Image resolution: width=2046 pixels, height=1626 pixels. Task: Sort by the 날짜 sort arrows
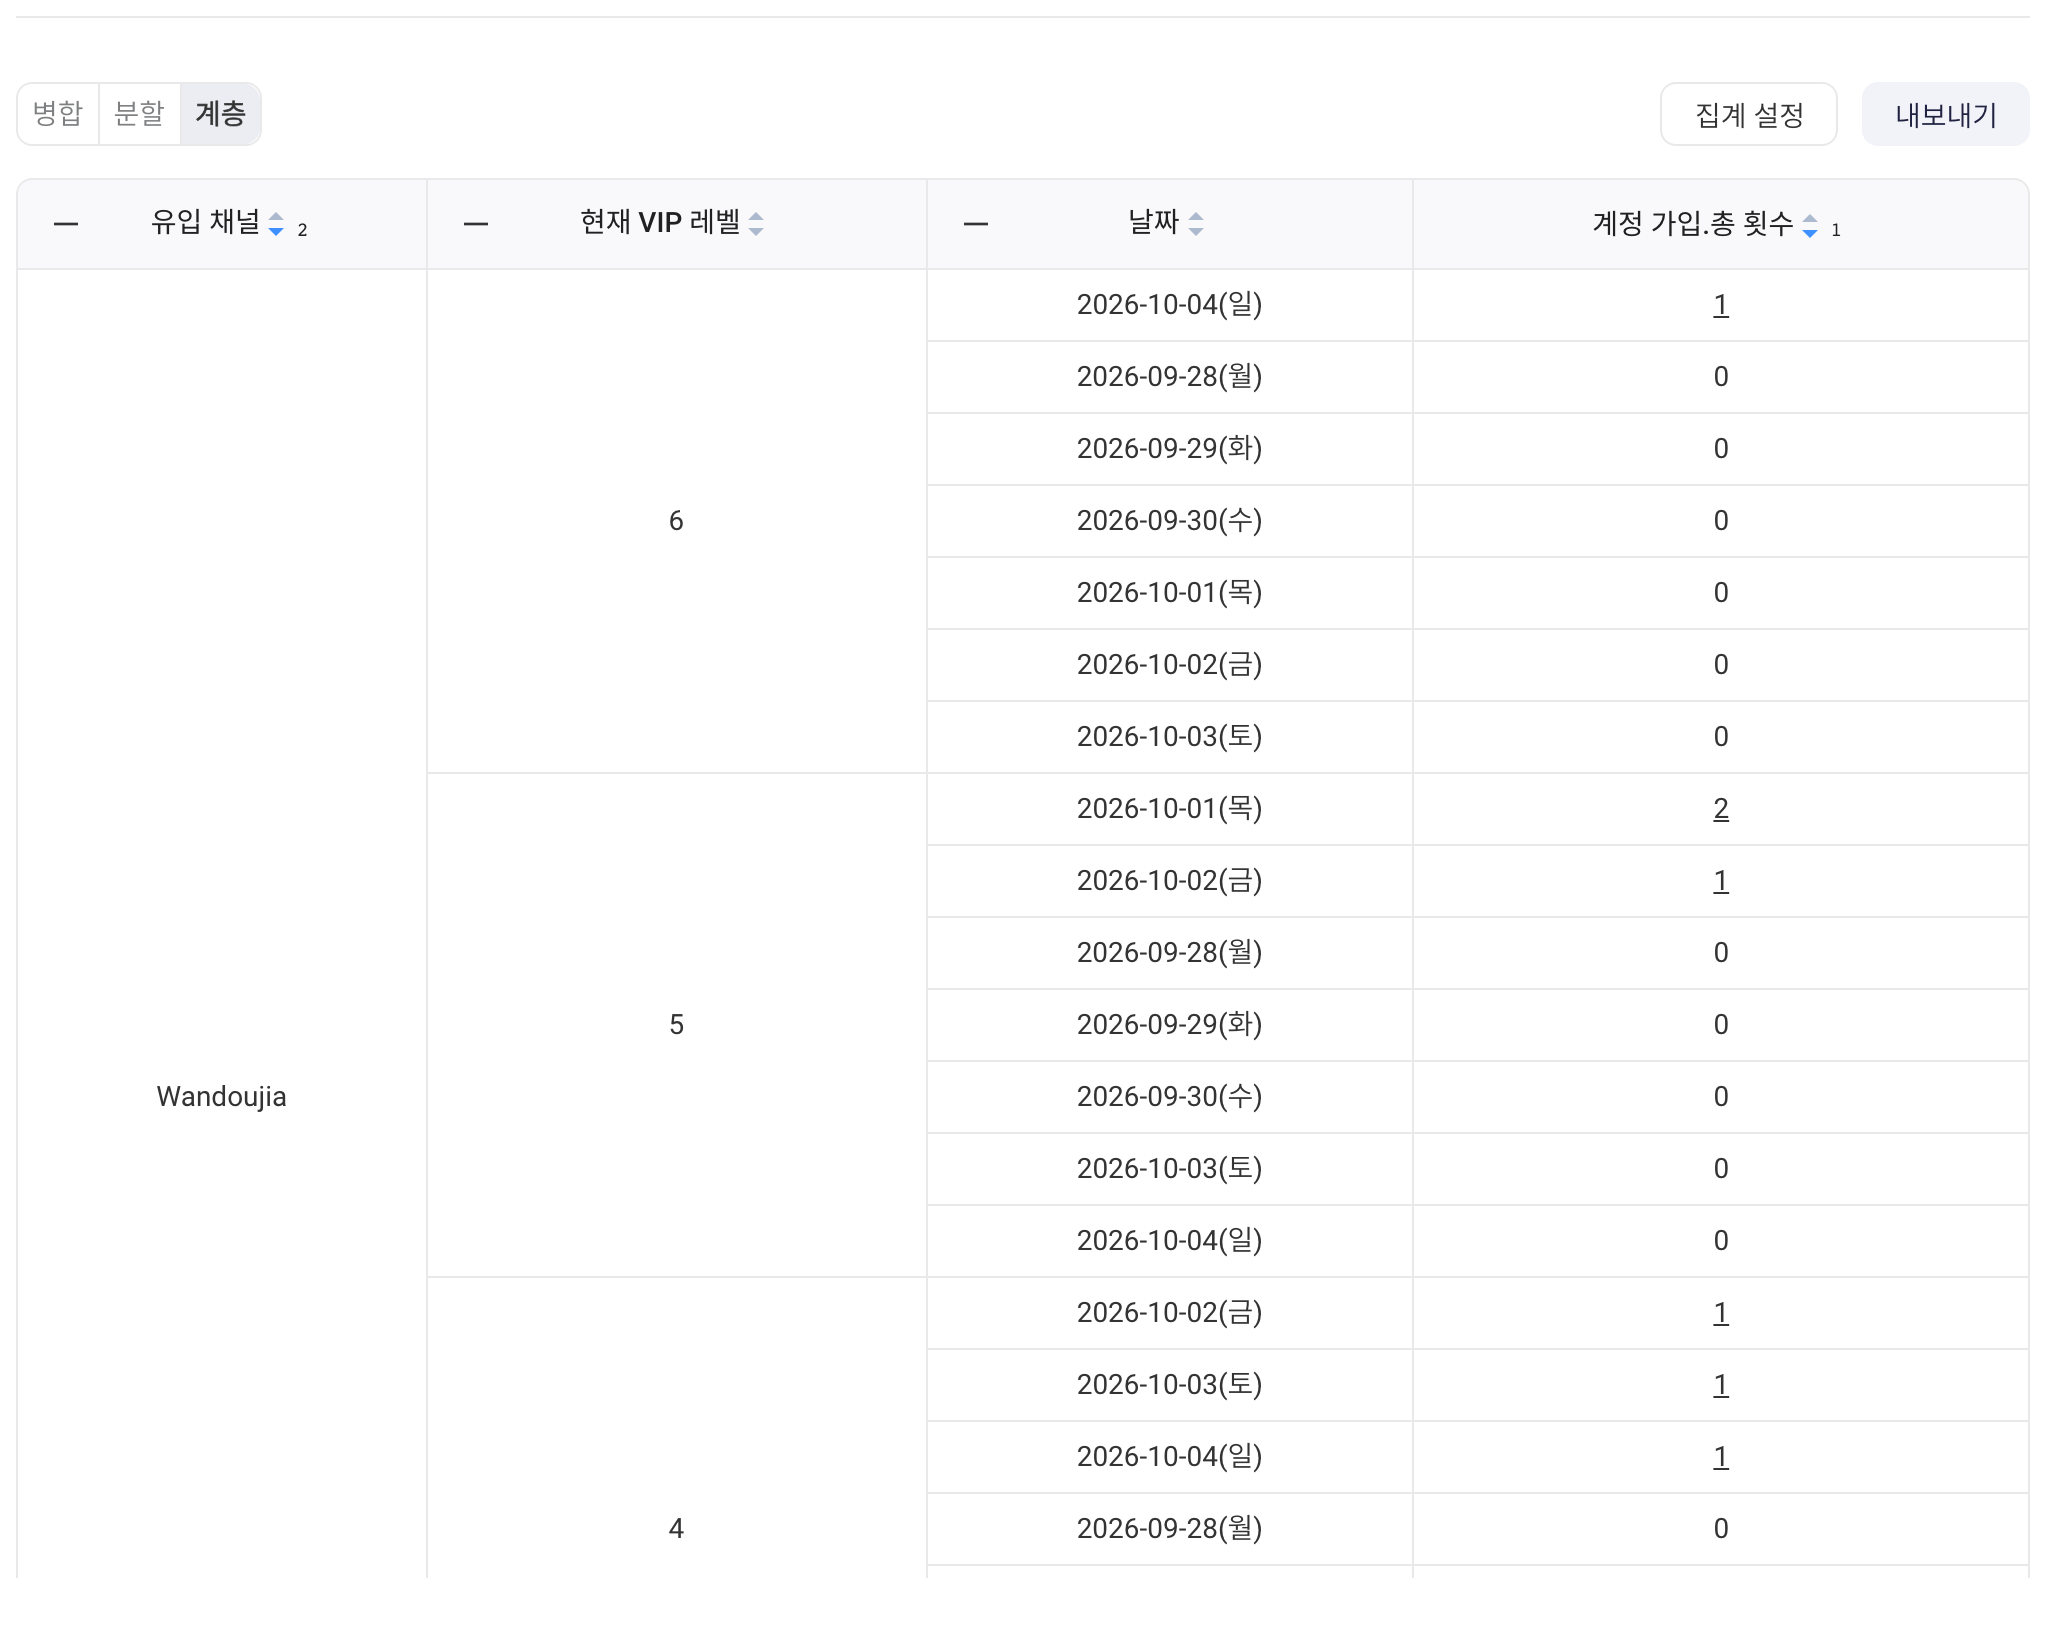1196,224
